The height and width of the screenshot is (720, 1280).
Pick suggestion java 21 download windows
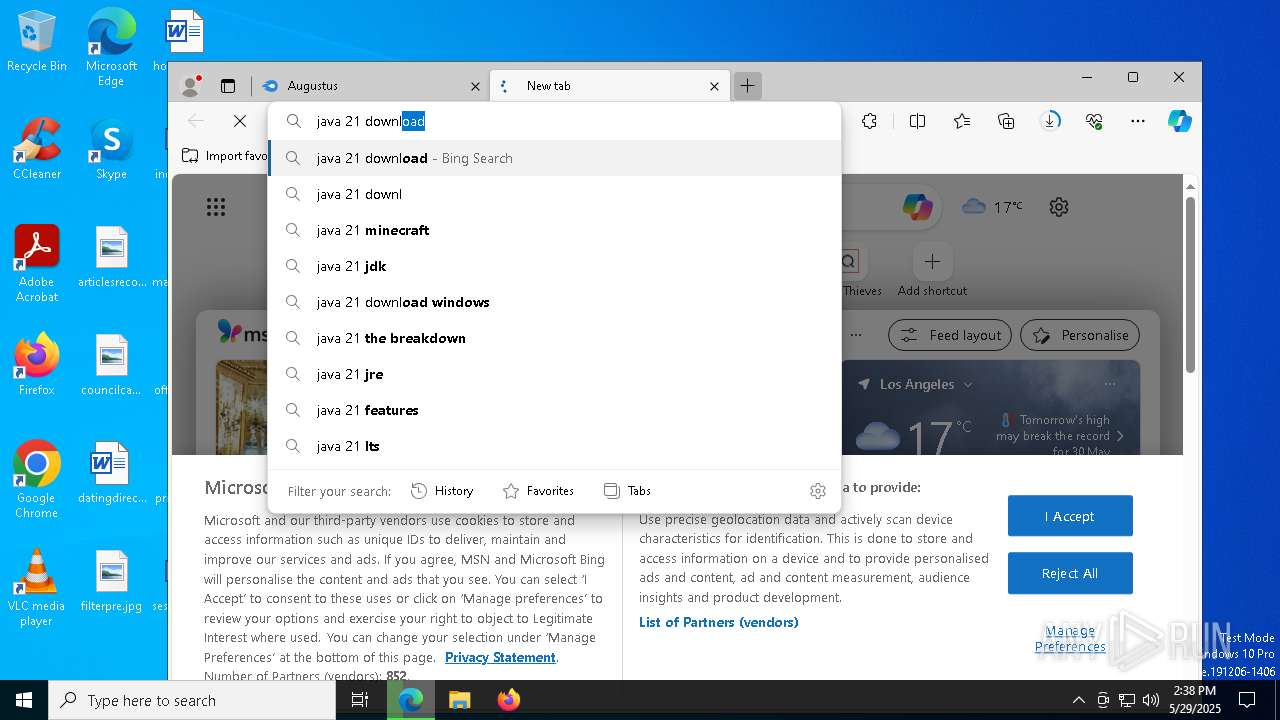(x=555, y=302)
